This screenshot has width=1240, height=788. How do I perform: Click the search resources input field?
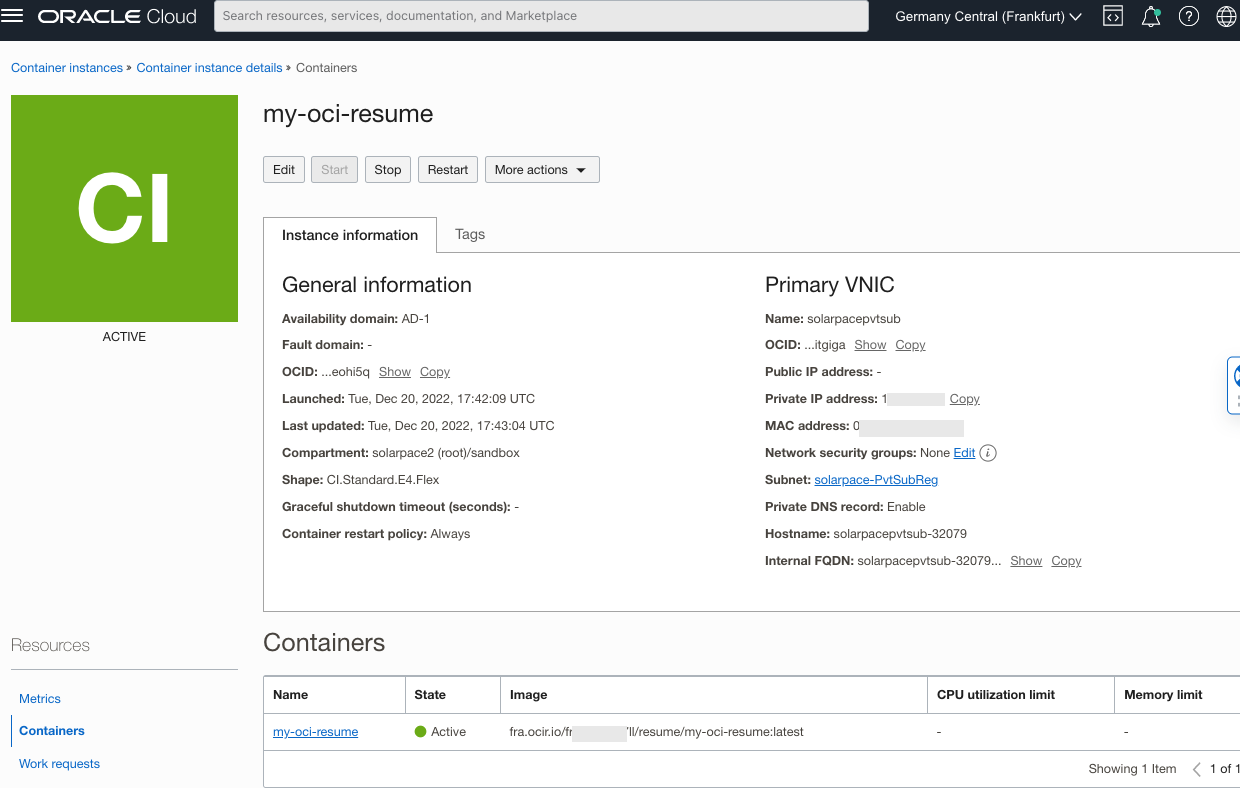(x=541, y=16)
